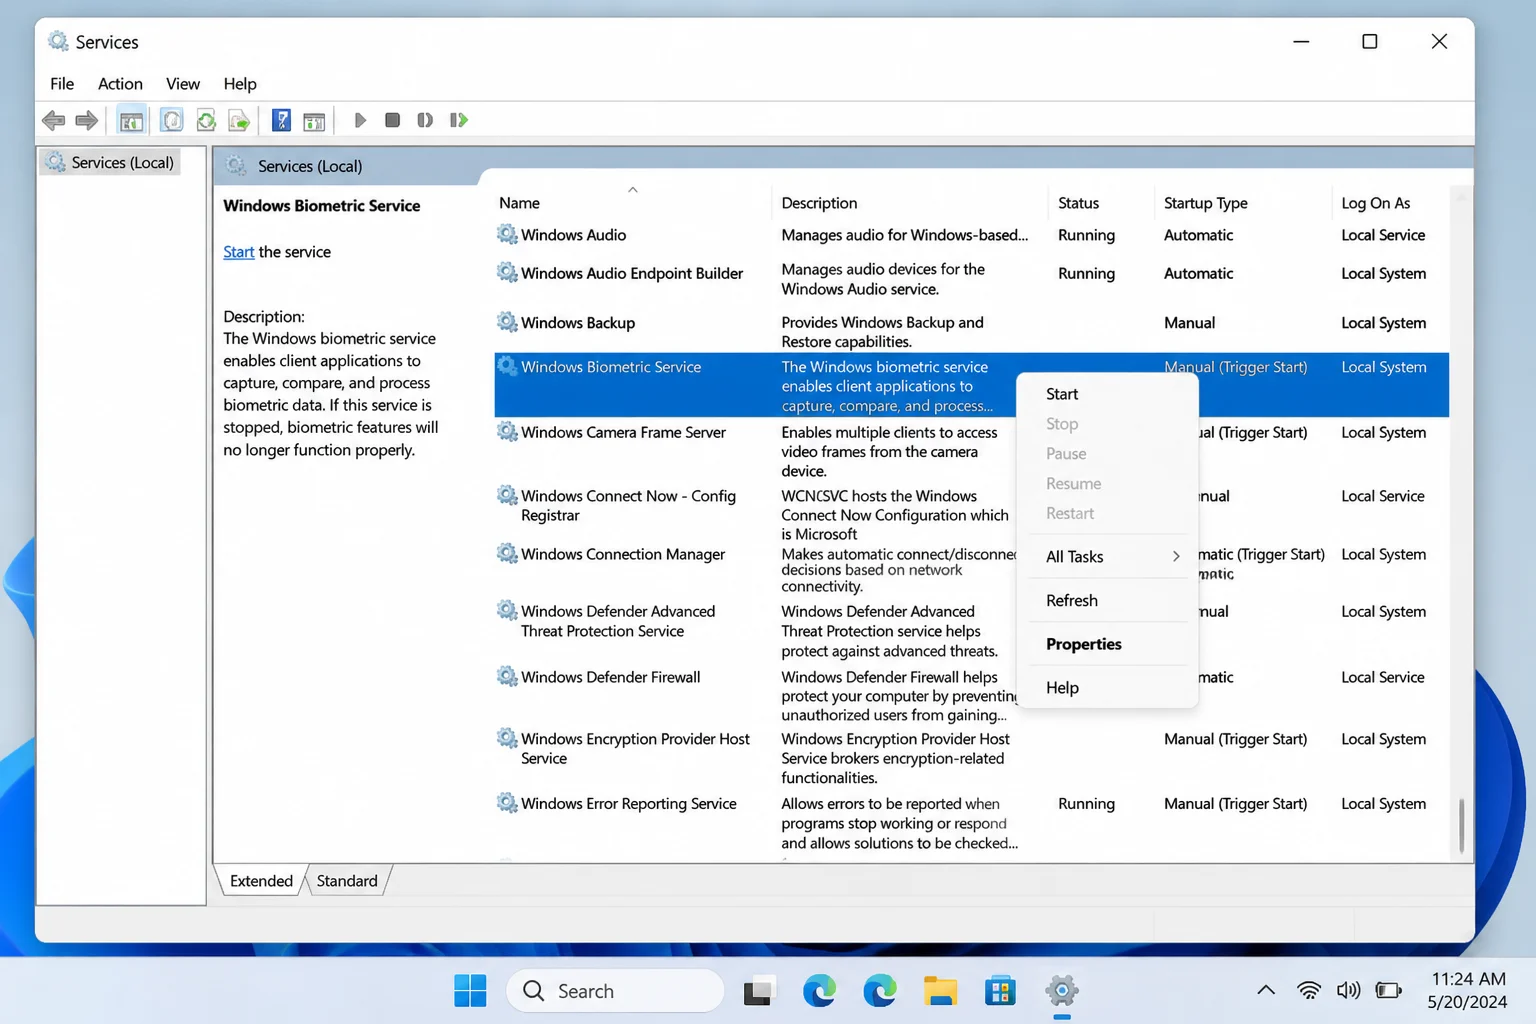Screen dimensions: 1536x1024
Task: Start the service via toolbar play icon
Action: click(360, 120)
